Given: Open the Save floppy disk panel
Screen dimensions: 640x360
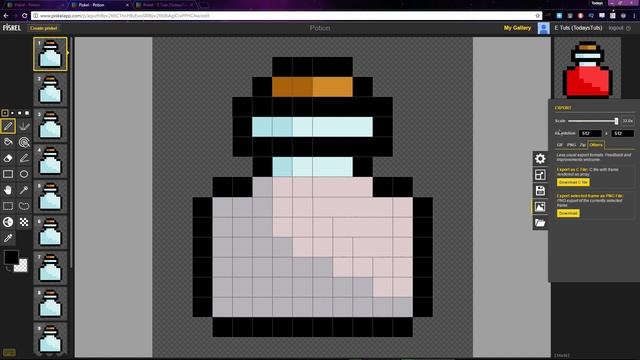Looking at the screenshot, I should (x=540, y=191).
